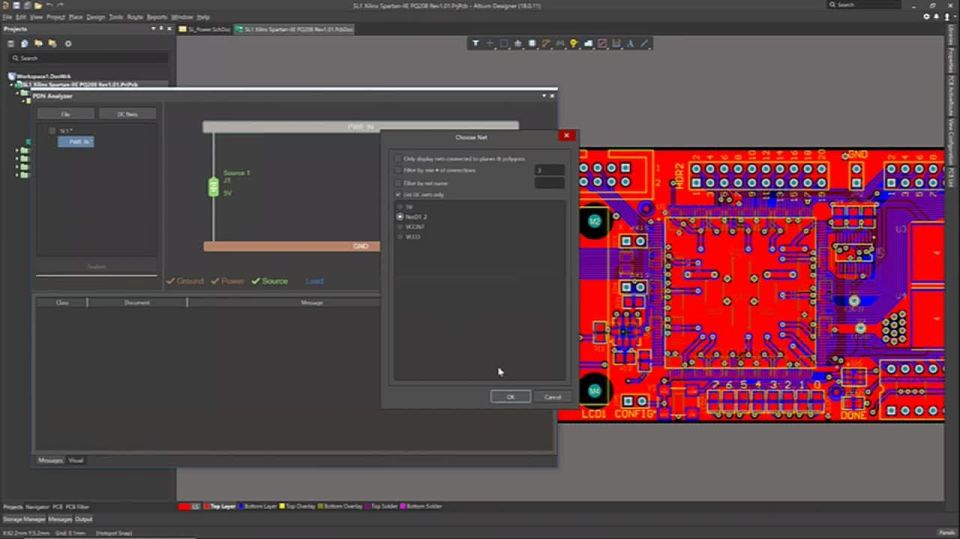This screenshot has height=539, width=960.
Task: Click the Top Overlay yellow swatch
Action: (282, 507)
